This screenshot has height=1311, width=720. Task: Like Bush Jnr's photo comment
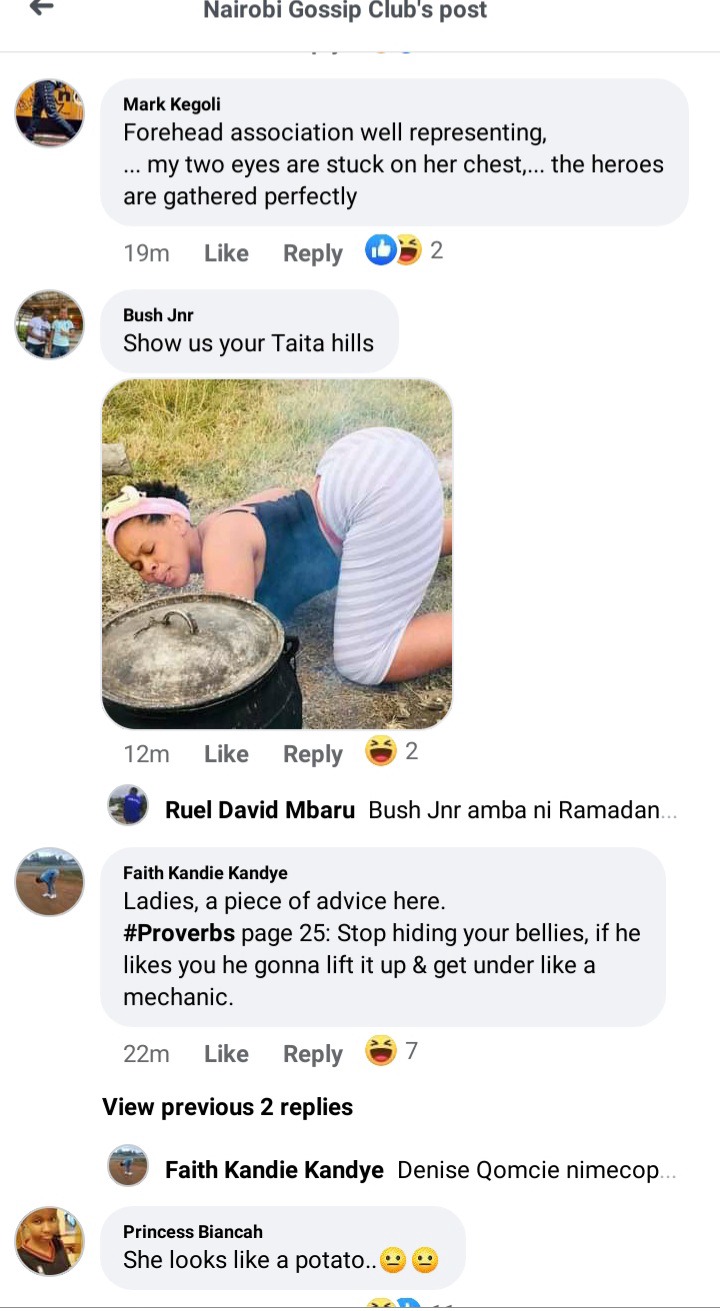[226, 754]
